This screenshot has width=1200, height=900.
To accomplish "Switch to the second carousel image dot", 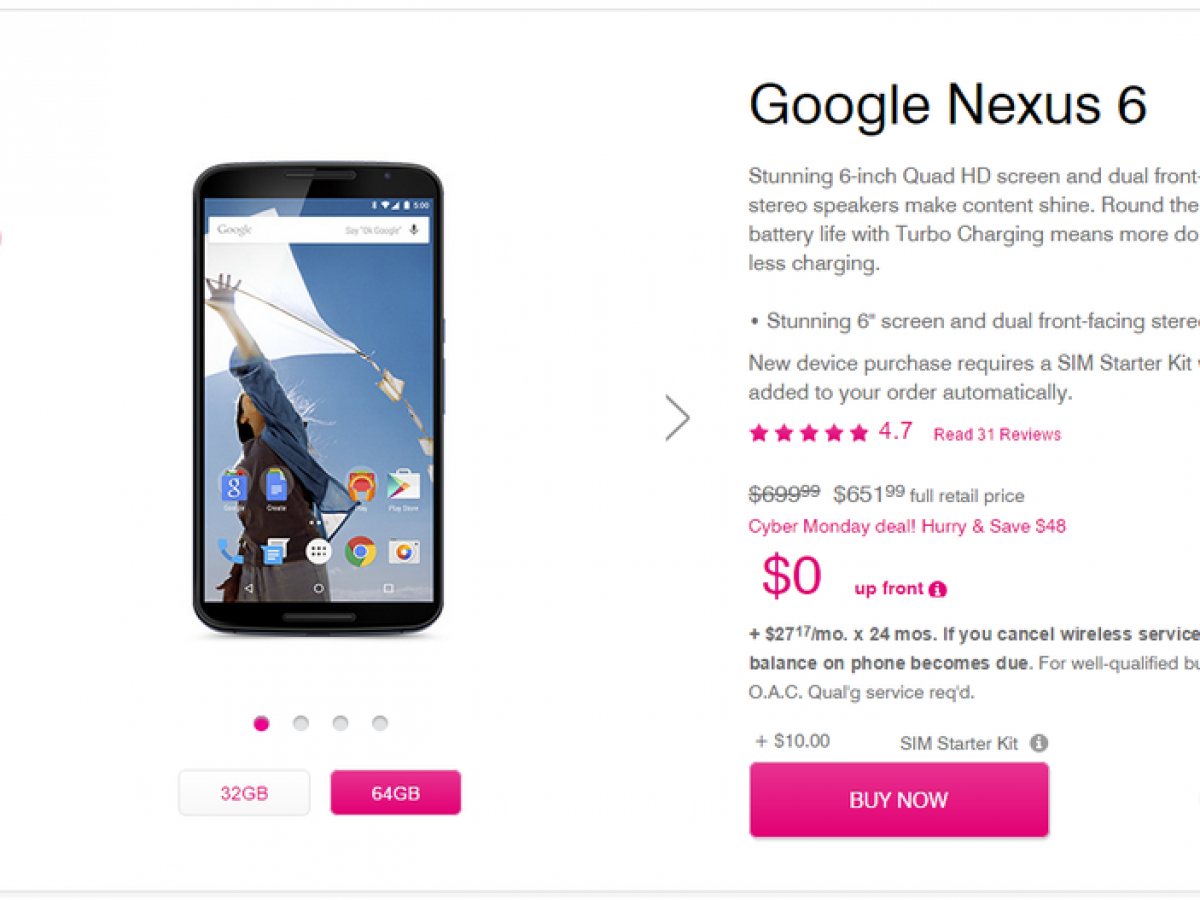I will pyautogui.click(x=301, y=723).
